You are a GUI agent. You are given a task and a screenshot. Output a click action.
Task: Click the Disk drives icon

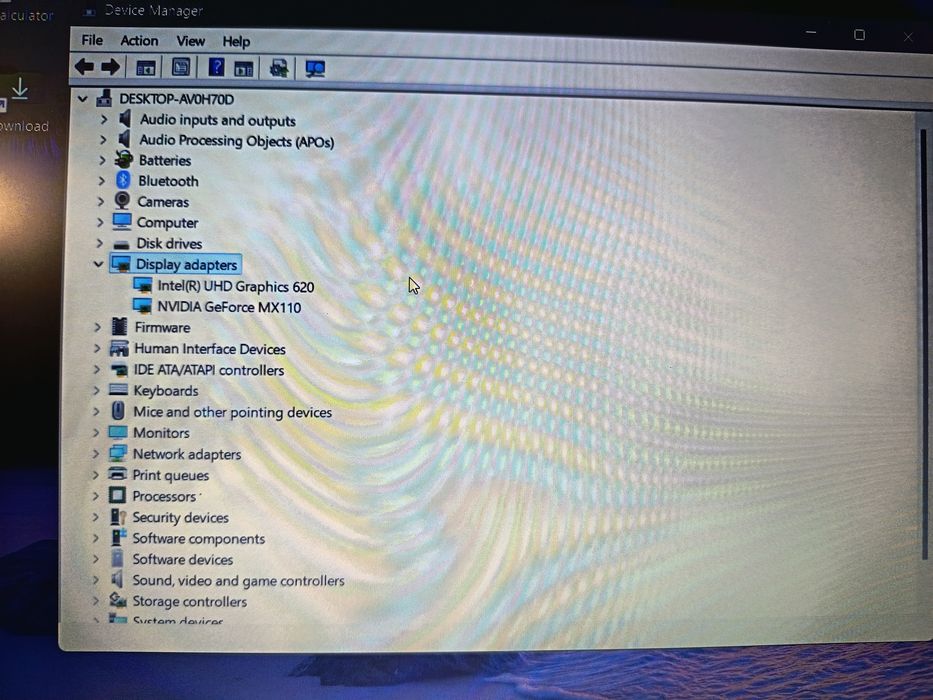[x=121, y=244]
